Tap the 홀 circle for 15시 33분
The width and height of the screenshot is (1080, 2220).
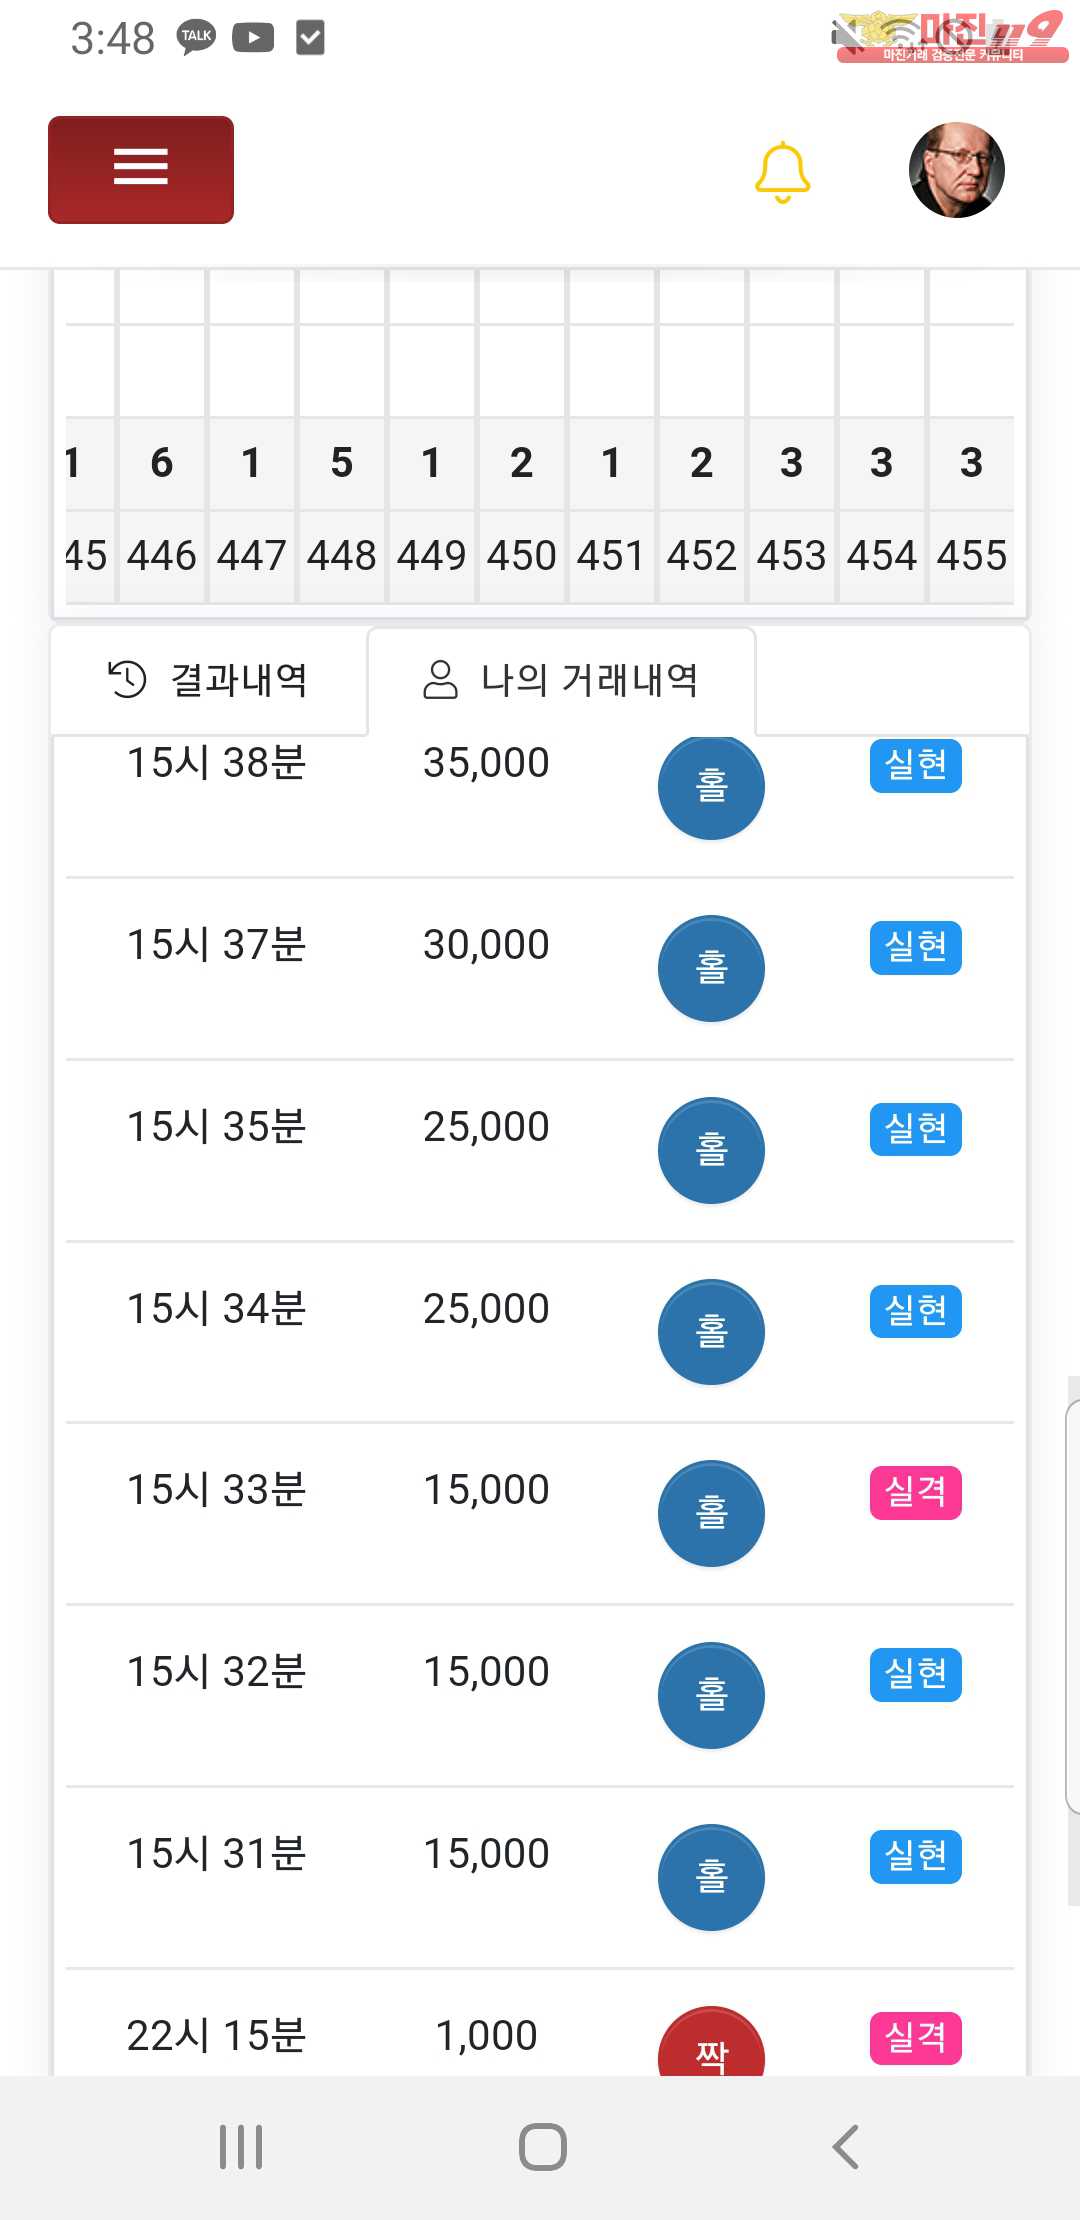pos(711,1513)
